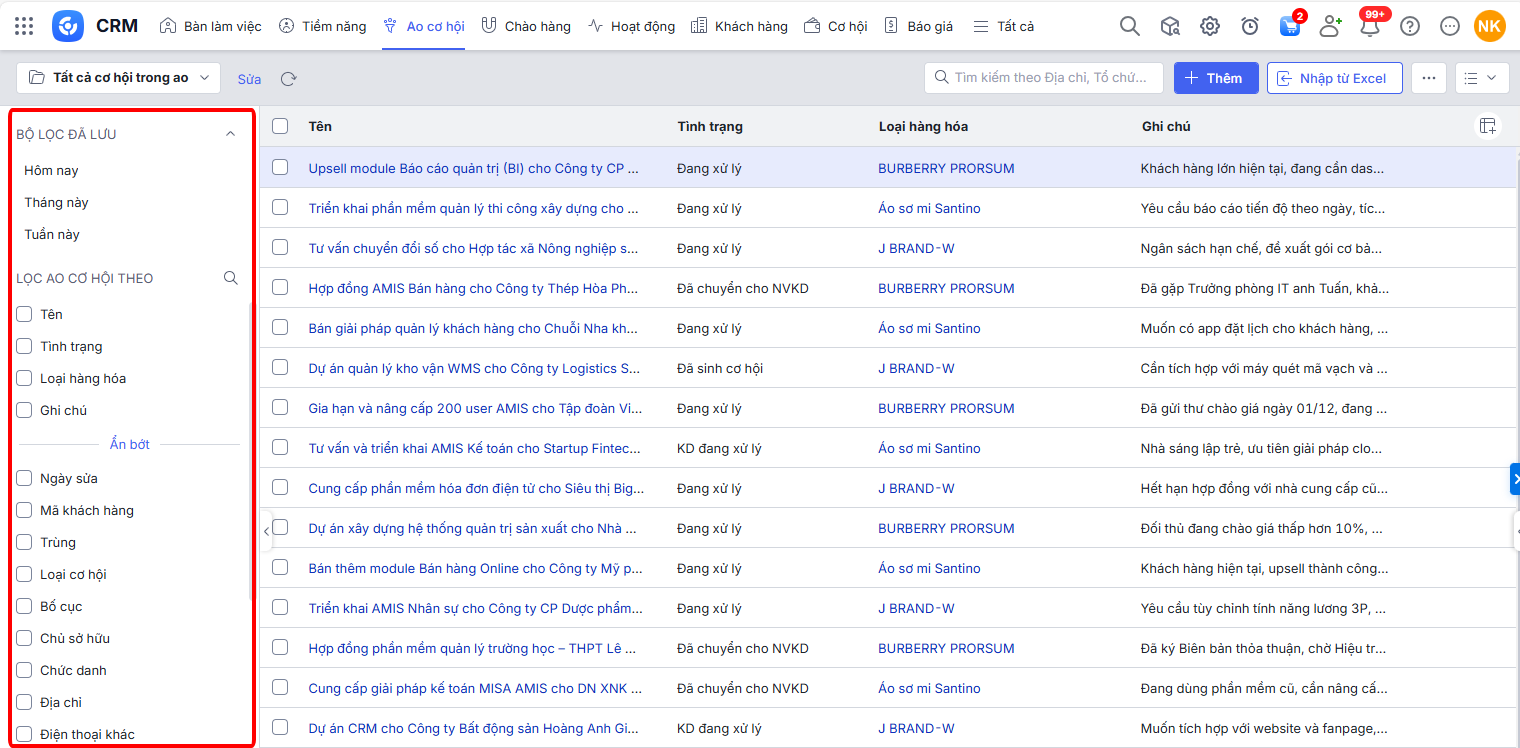Screen dimensions: 1520x748
Task: Check the Mã khách hàng filter checkbox
Action: (x=25, y=510)
